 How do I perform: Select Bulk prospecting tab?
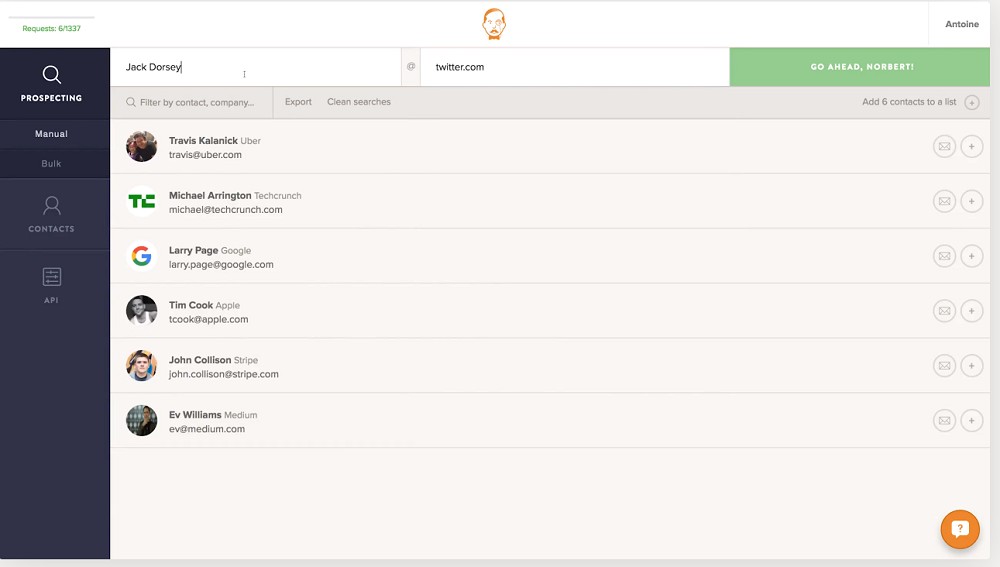(52, 164)
